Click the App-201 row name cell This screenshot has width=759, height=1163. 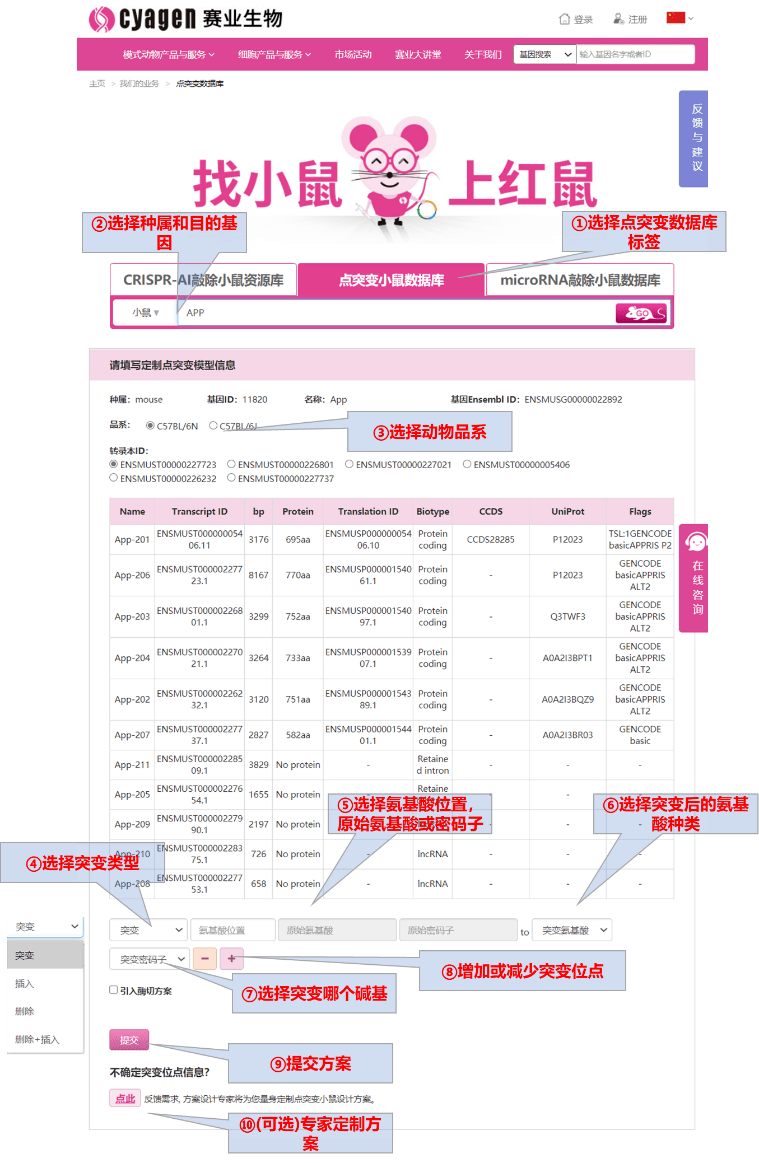point(132,539)
